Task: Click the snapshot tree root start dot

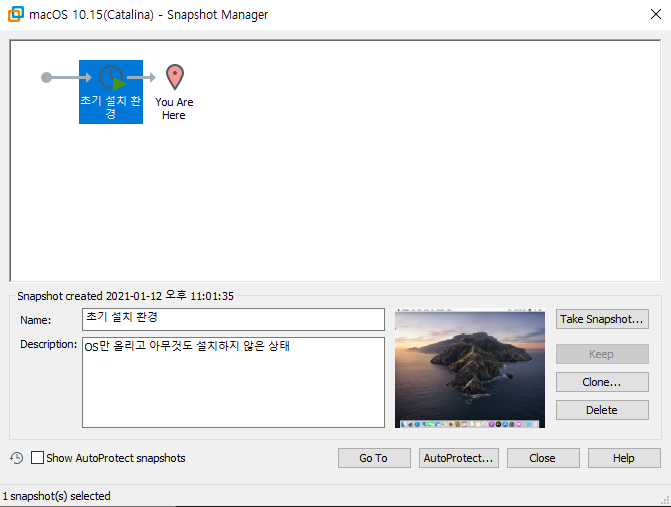Action: [46, 77]
